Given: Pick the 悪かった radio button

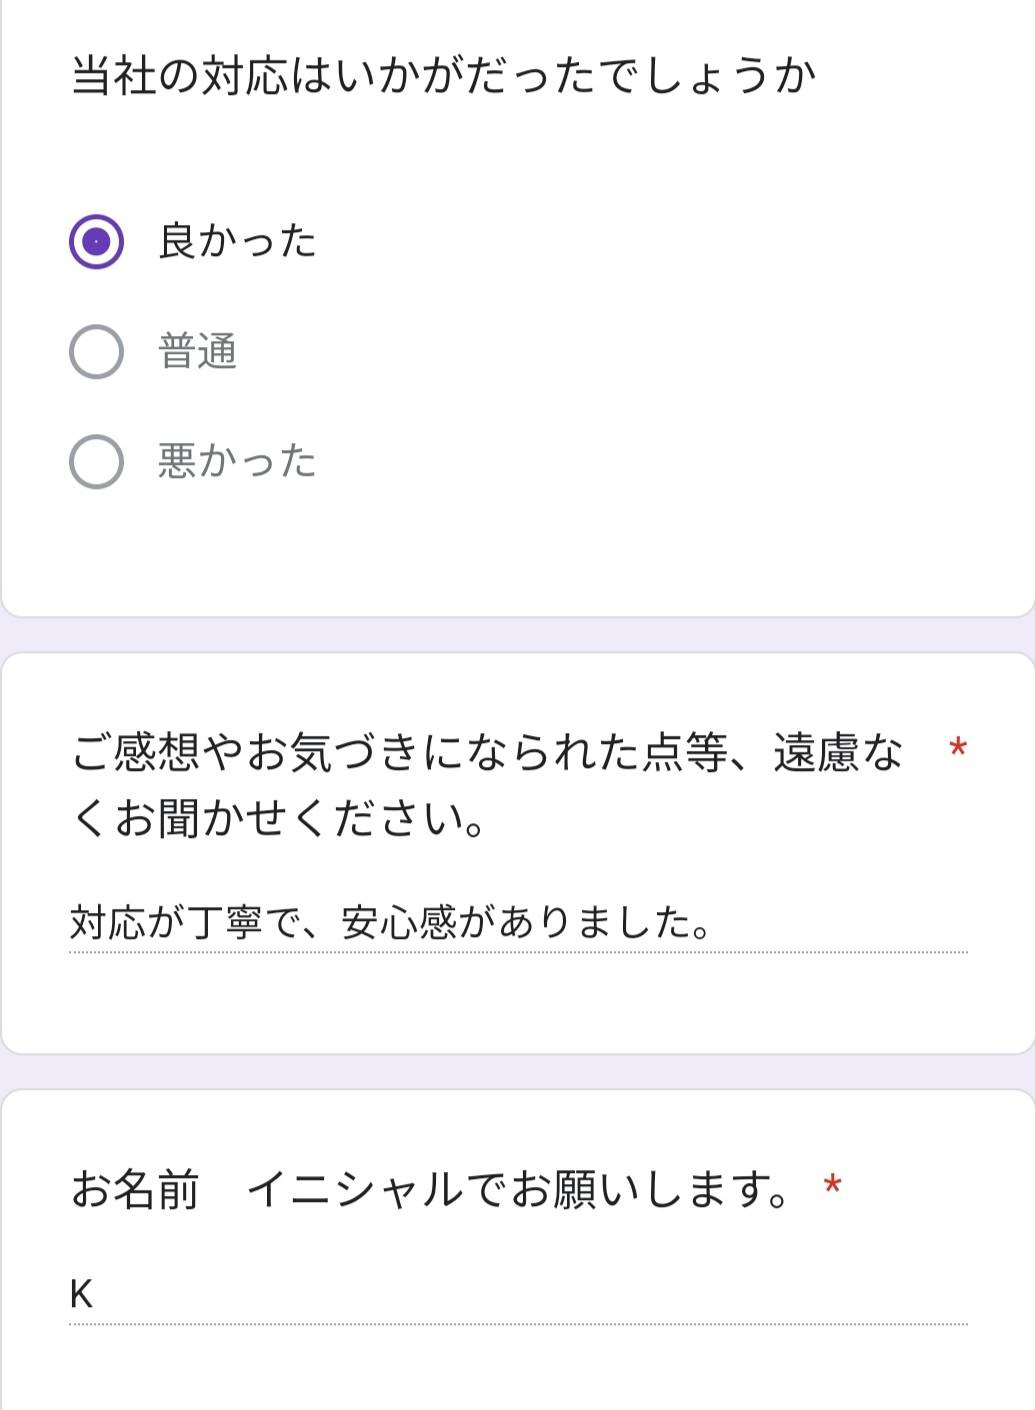Looking at the screenshot, I should [96, 462].
